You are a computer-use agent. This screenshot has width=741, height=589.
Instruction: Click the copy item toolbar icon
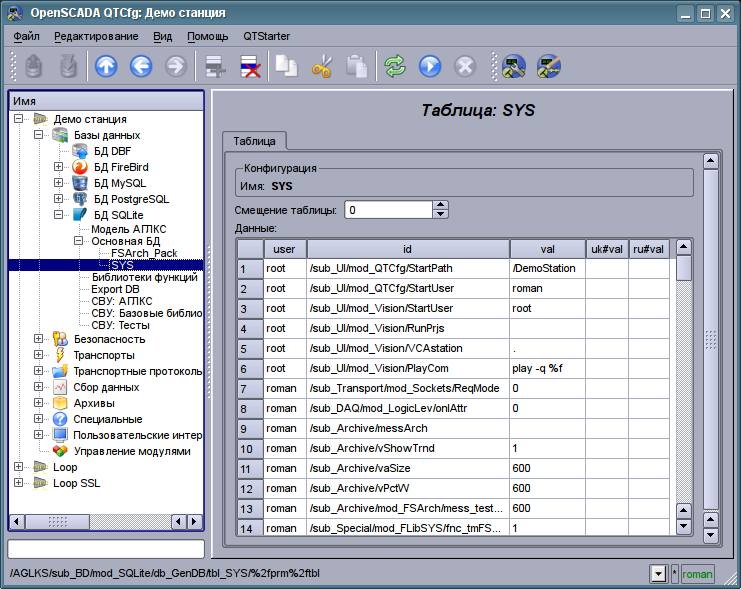point(286,66)
